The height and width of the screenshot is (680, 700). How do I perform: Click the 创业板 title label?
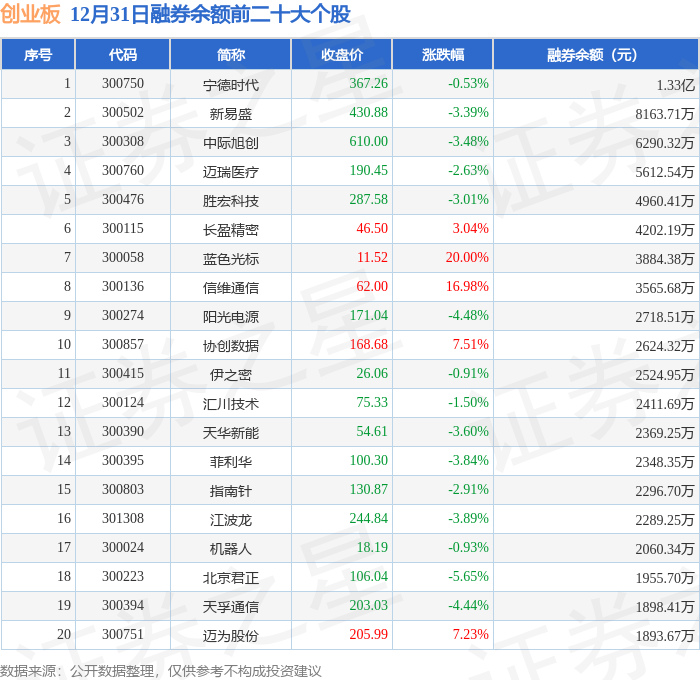[30, 14]
